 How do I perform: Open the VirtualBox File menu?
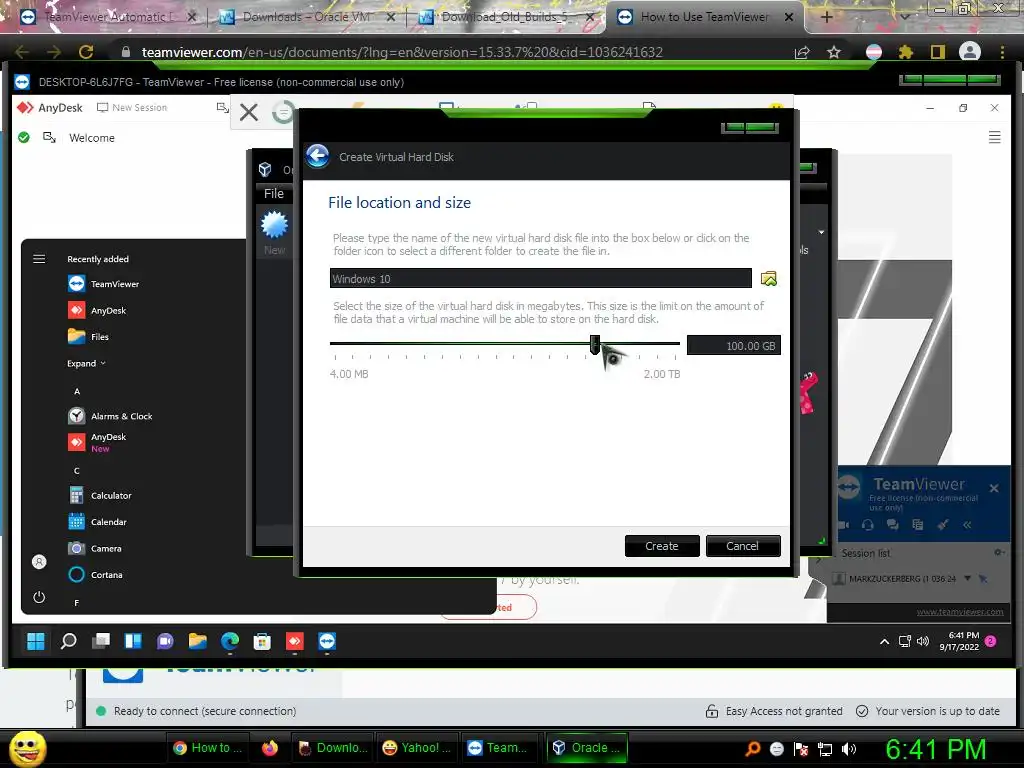point(274,193)
